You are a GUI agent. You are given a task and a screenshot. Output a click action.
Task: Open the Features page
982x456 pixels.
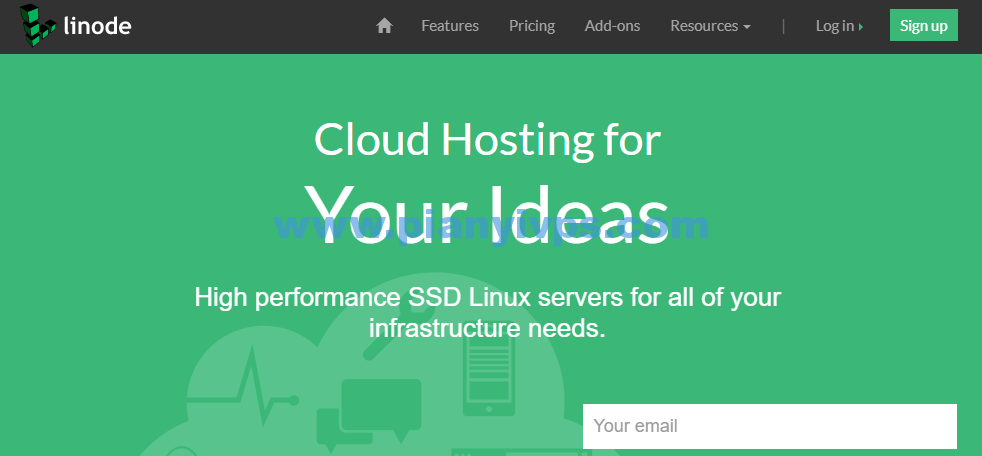(450, 26)
